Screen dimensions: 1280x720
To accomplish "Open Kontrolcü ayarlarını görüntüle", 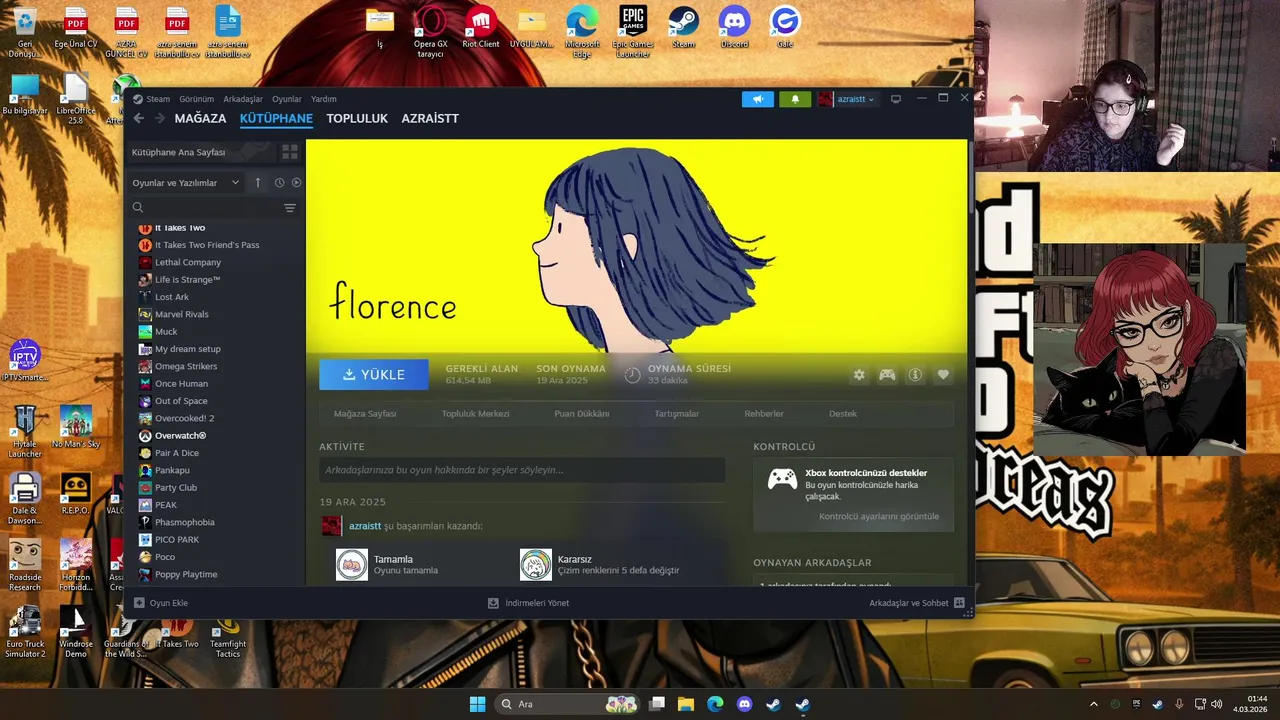I will 879,517.
